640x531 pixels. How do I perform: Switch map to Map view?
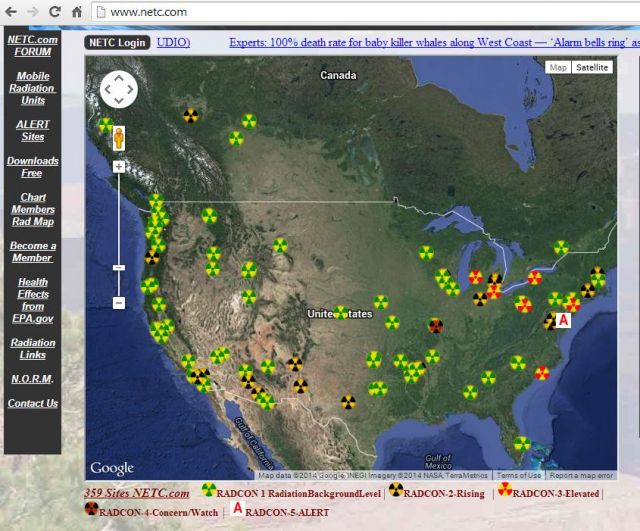click(557, 67)
